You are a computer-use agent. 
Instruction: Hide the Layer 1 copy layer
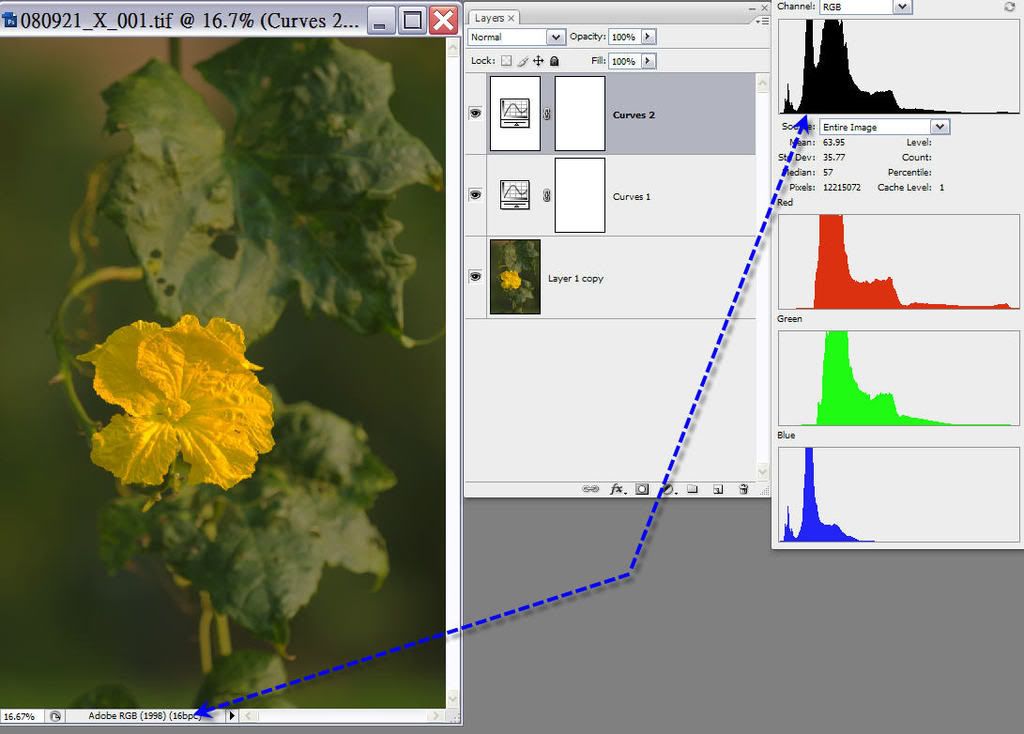[475, 276]
